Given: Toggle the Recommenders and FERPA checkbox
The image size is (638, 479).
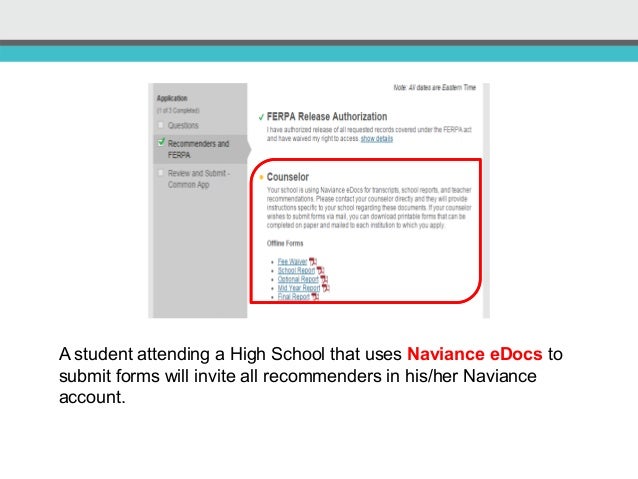Looking at the screenshot, I should [x=161, y=142].
